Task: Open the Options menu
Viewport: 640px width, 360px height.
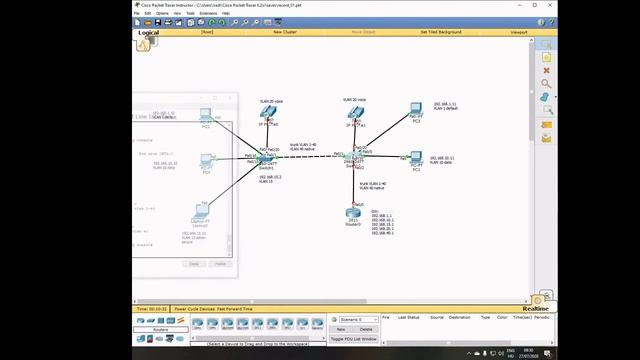Action: click(162, 13)
